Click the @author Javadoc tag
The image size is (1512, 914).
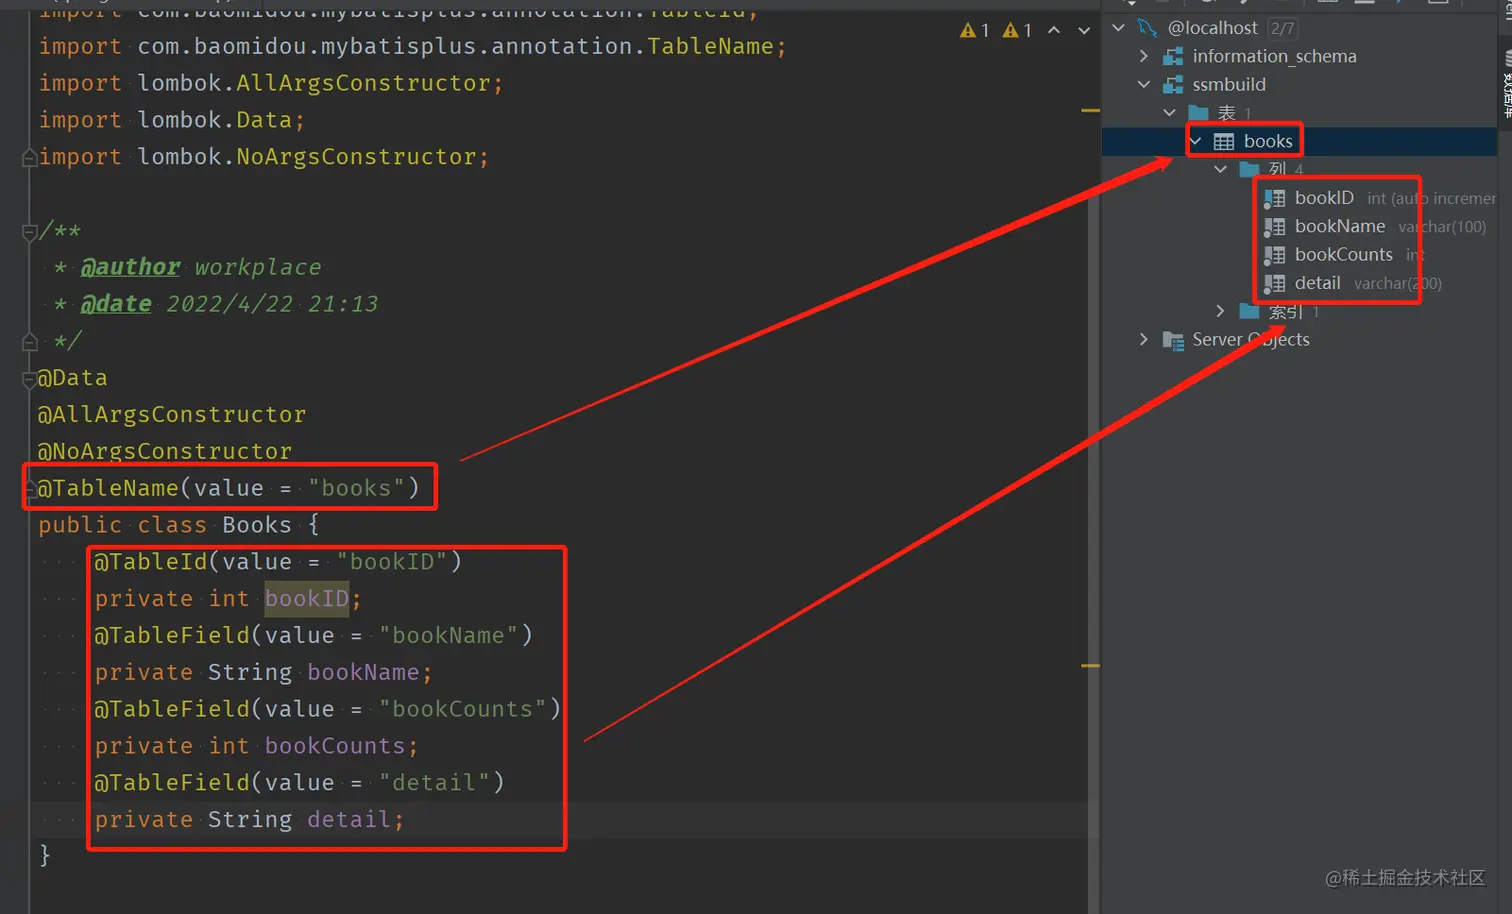(x=130, y=267)
